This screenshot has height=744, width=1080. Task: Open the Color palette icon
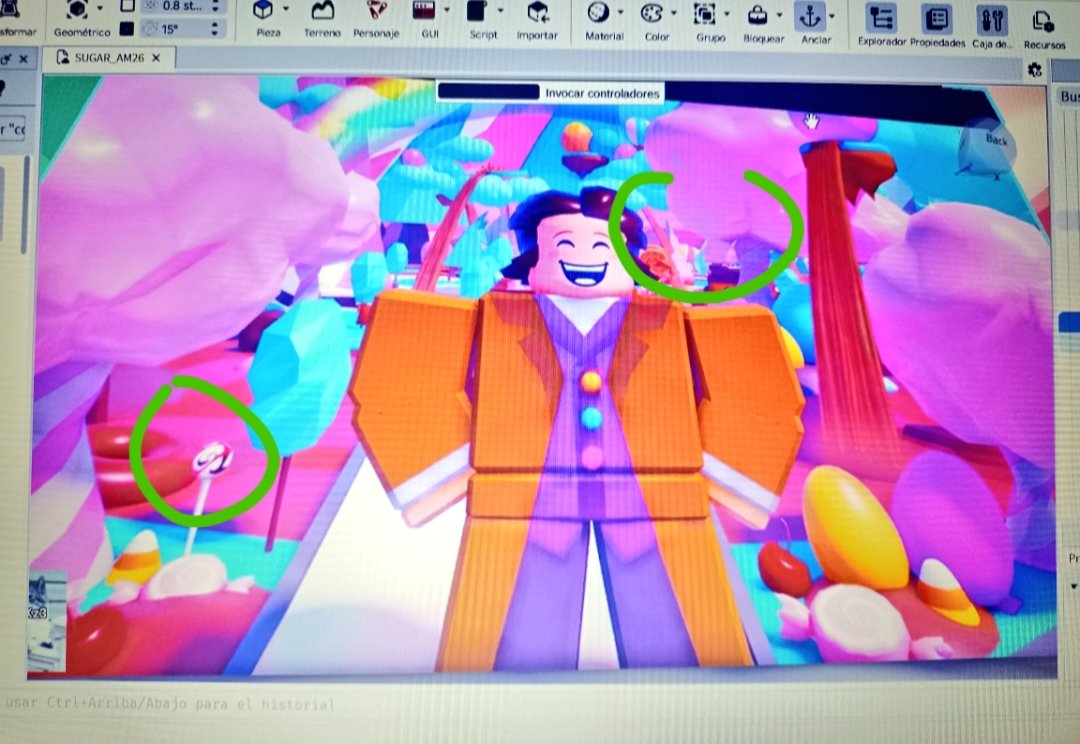pos(651,13)
